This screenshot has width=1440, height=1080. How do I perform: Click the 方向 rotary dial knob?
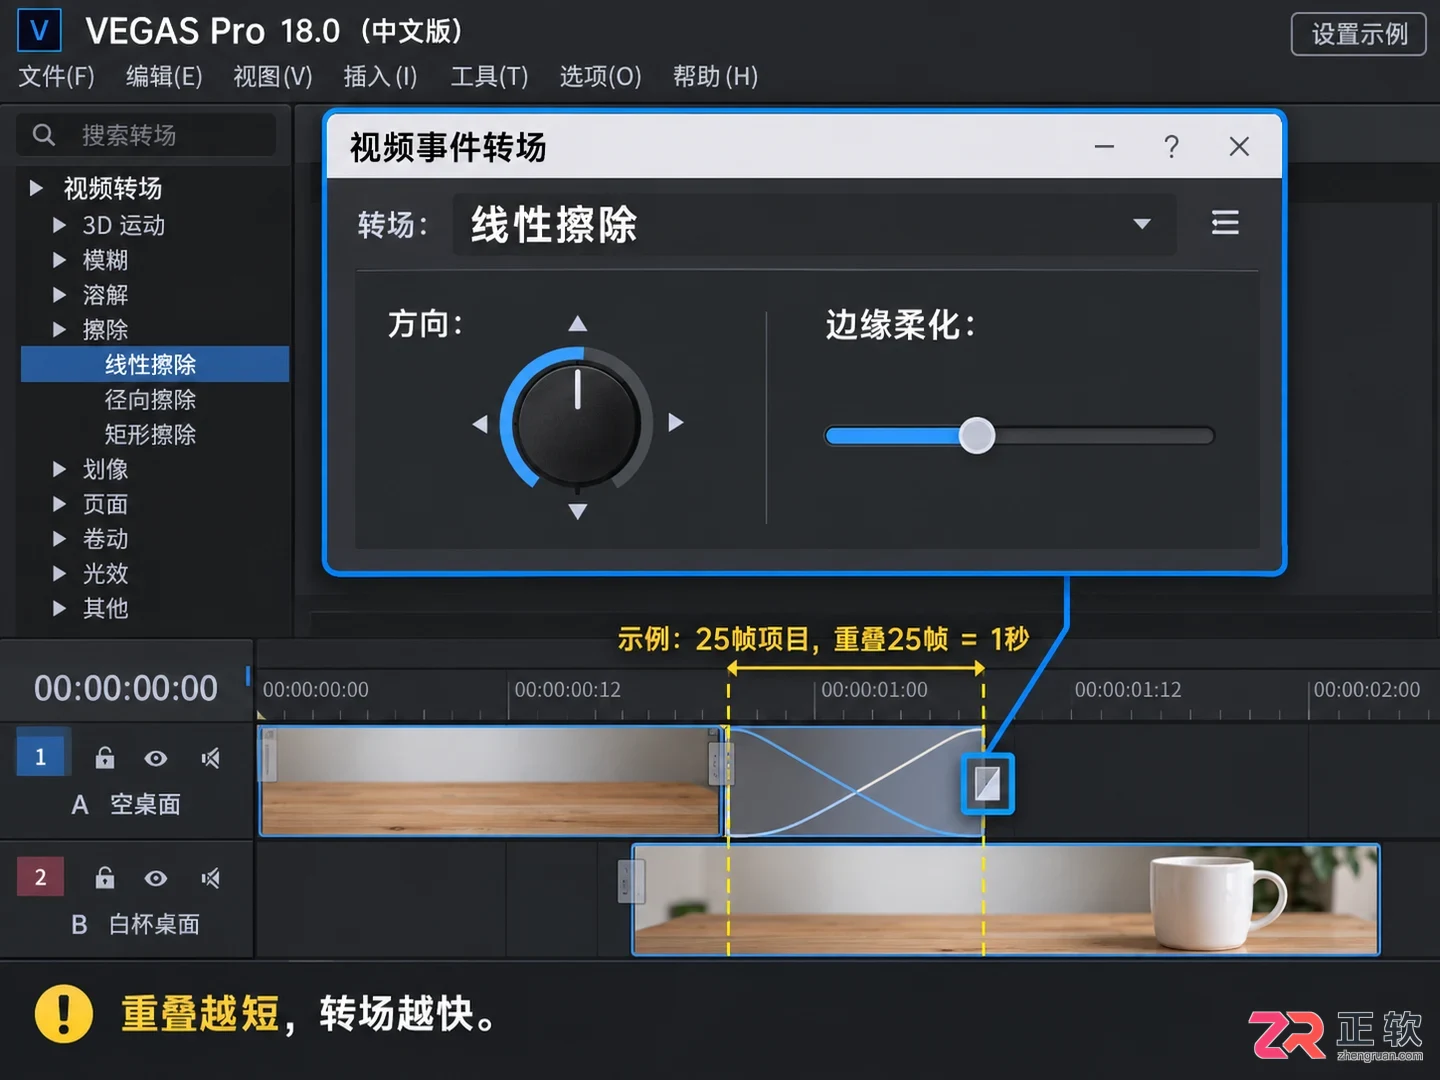pyautogui.click(x=577, y=422)
